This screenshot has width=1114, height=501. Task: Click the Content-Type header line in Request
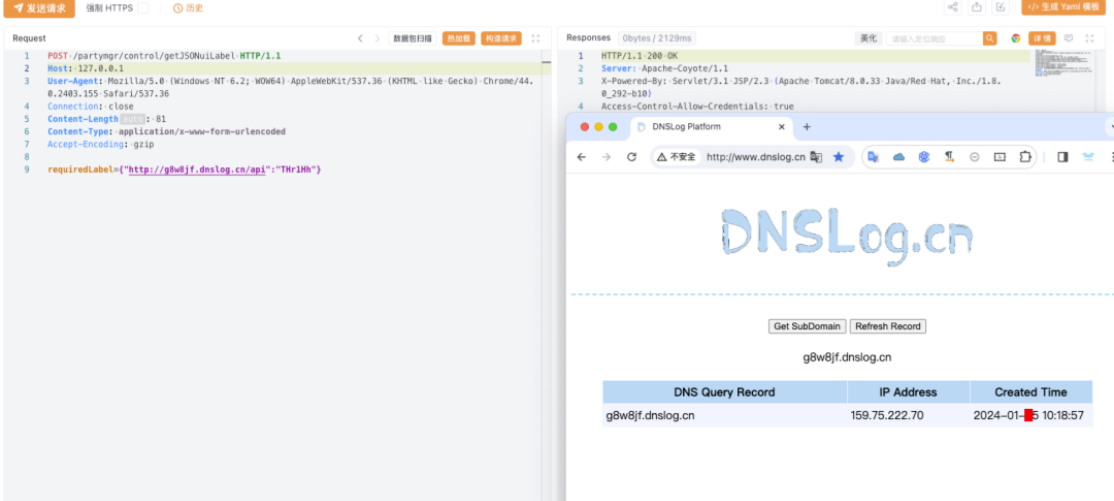tap(166, 131)
